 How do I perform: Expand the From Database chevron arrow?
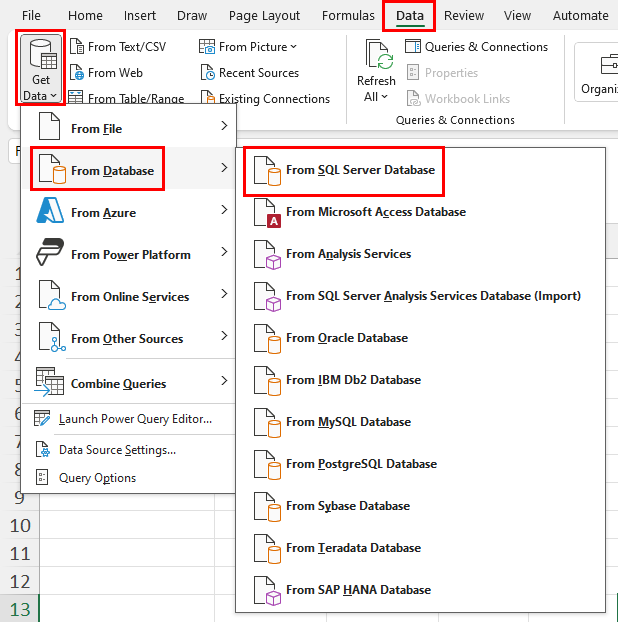(x=224, y=168)
